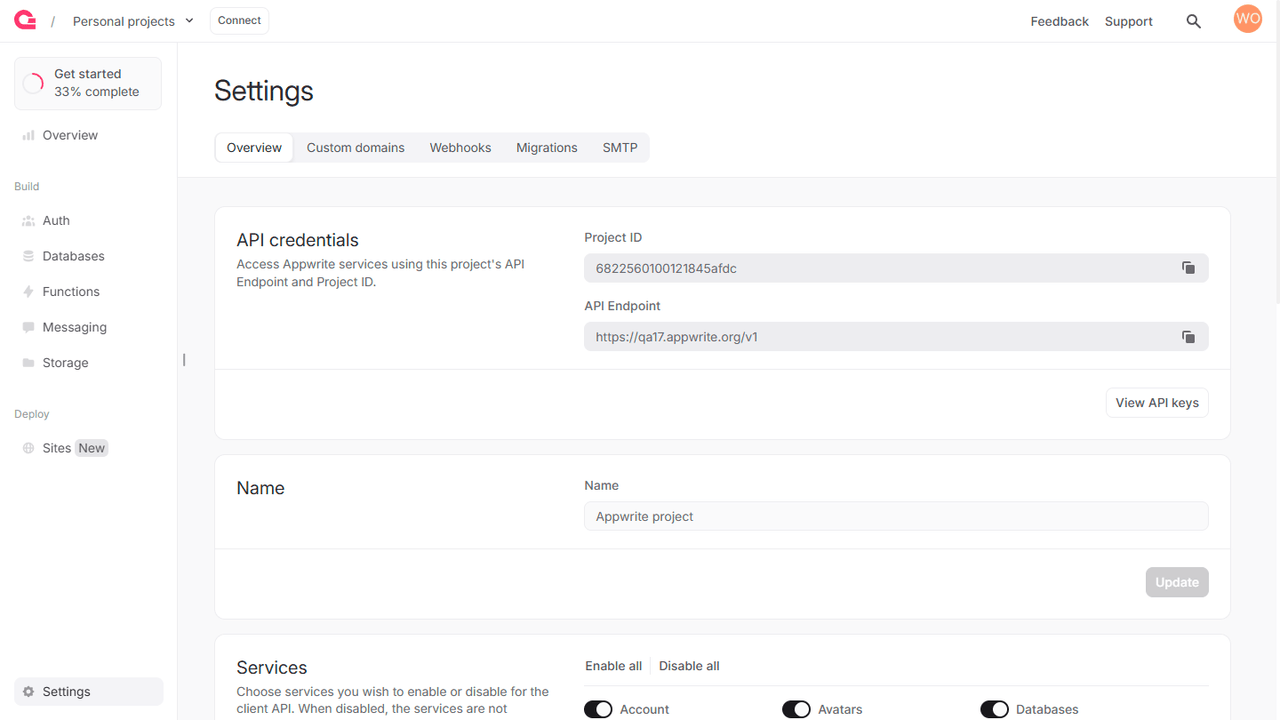Screen dimensions: 1280x720
Task: Click the Disable all services link
Action: [688, 665]
